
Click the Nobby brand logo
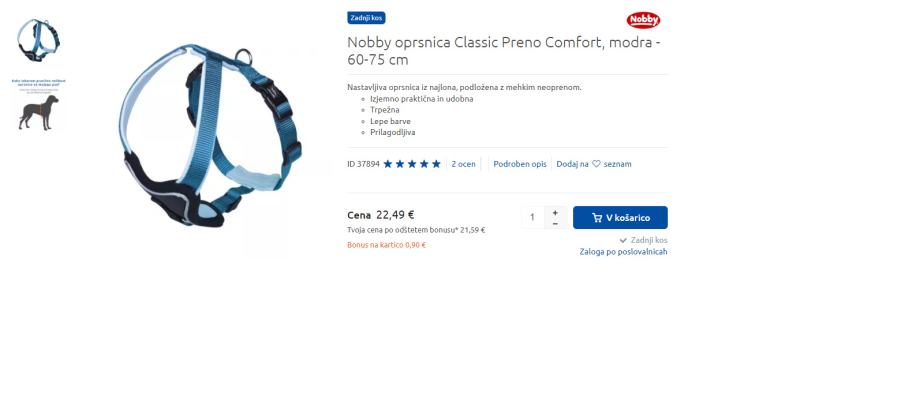pyautogui.click(x=643, y=21)
